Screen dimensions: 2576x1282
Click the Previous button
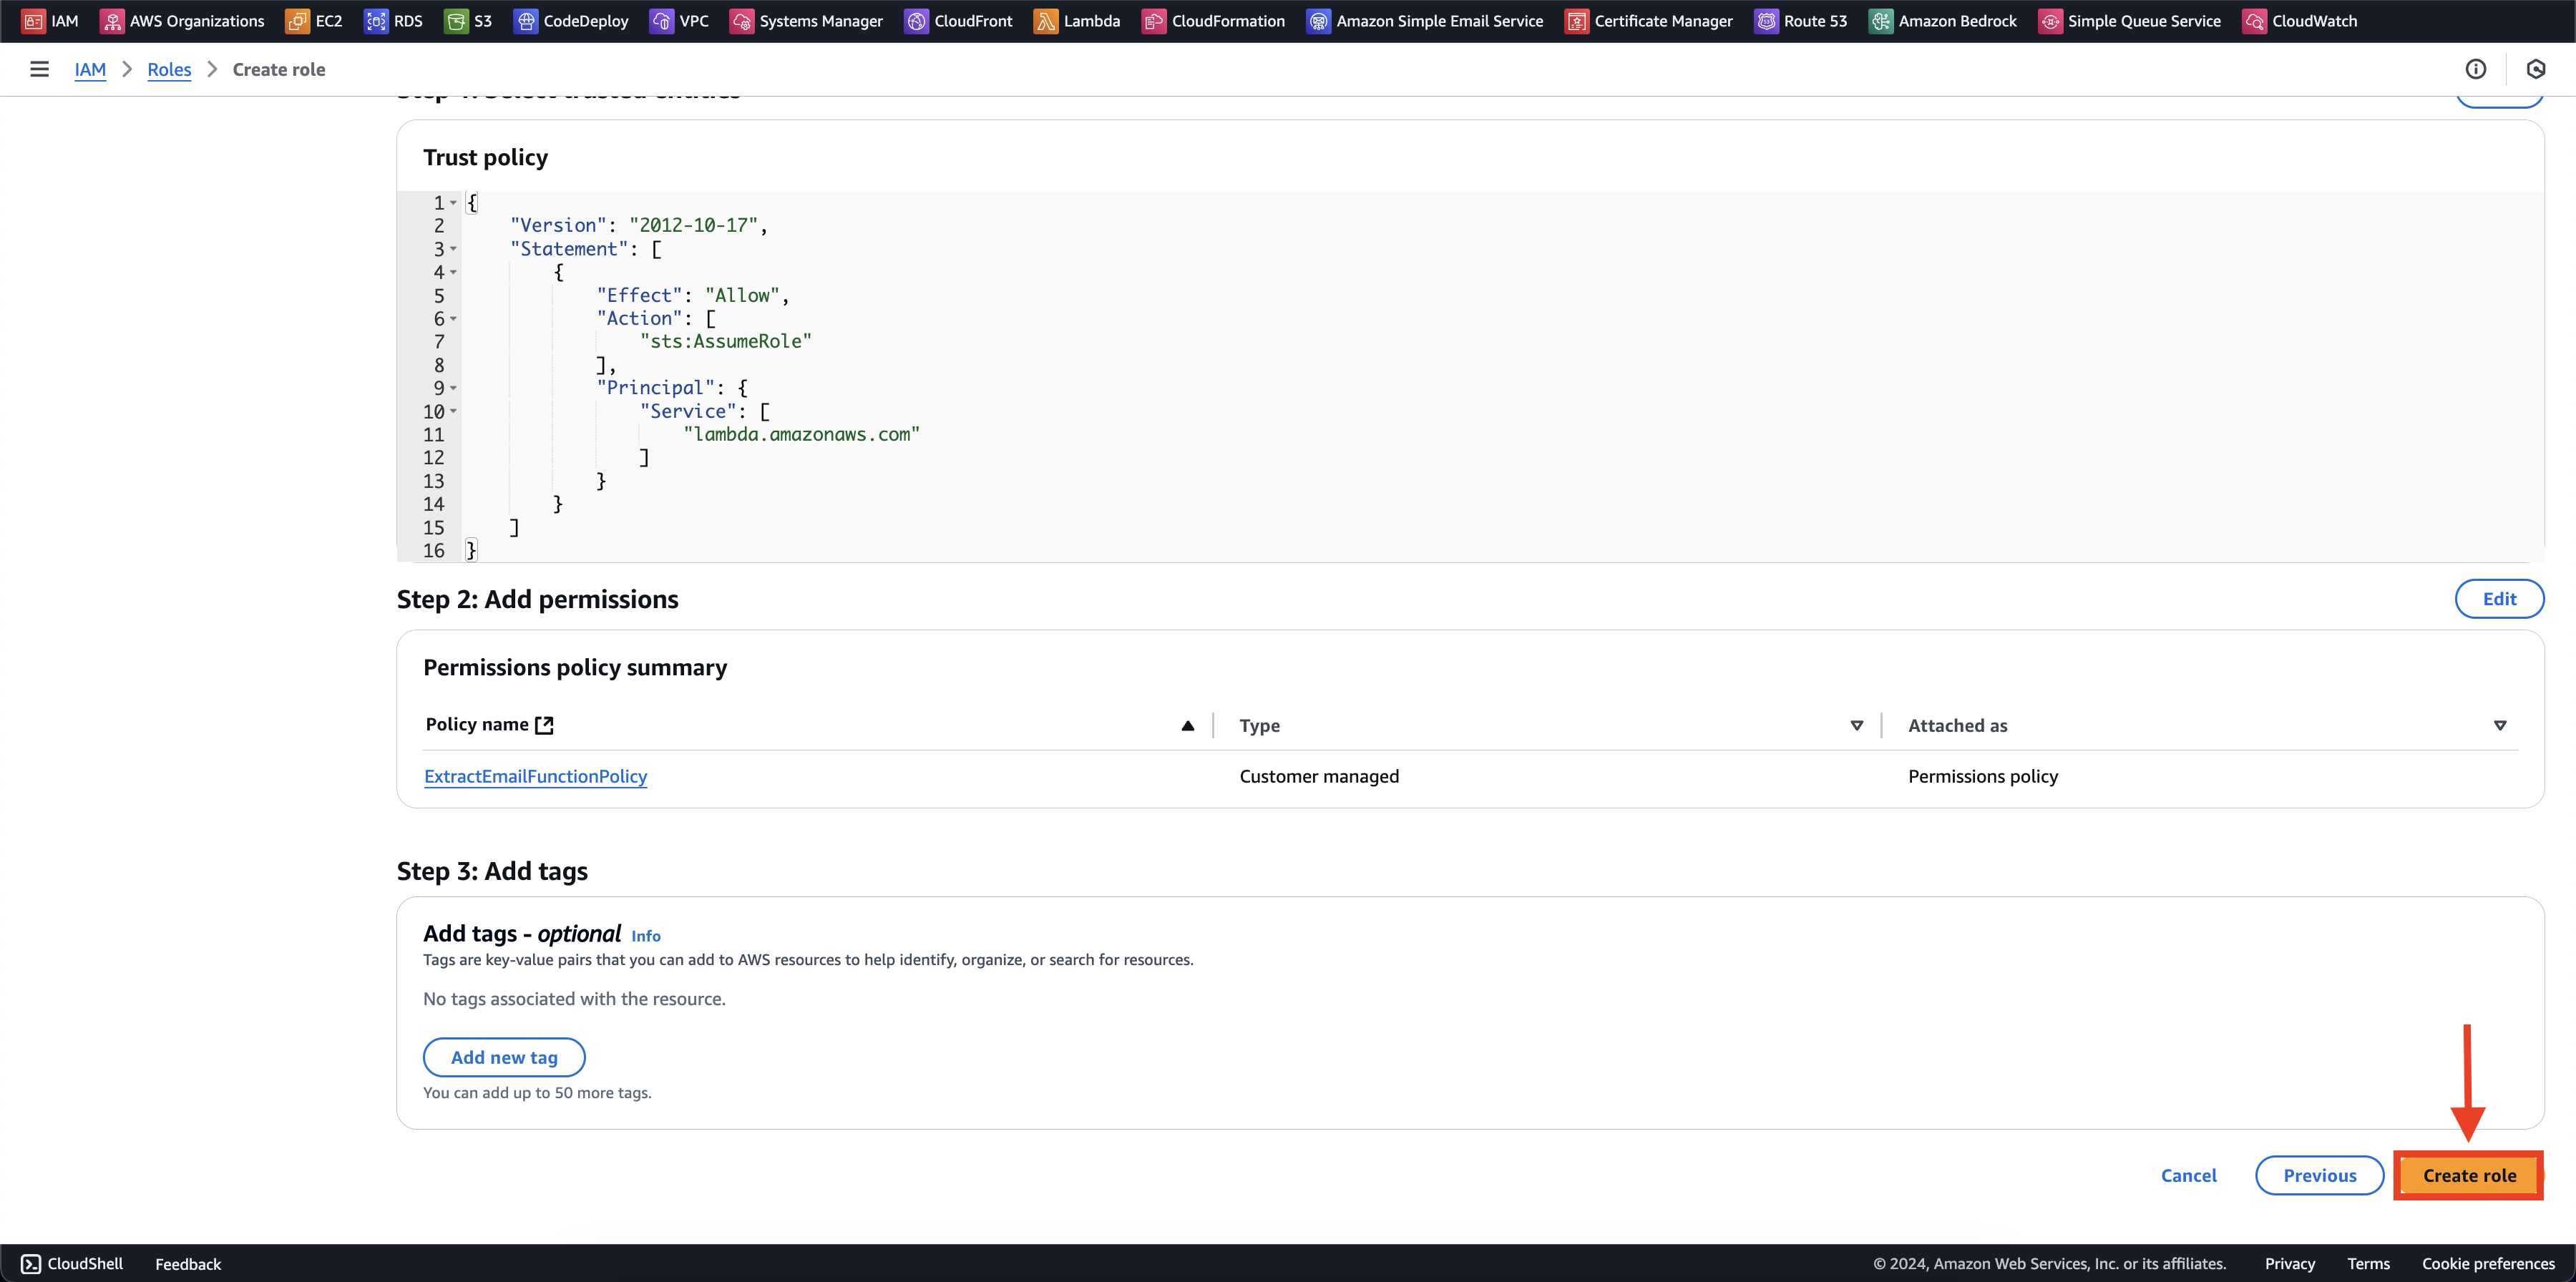point(2320,1175)
